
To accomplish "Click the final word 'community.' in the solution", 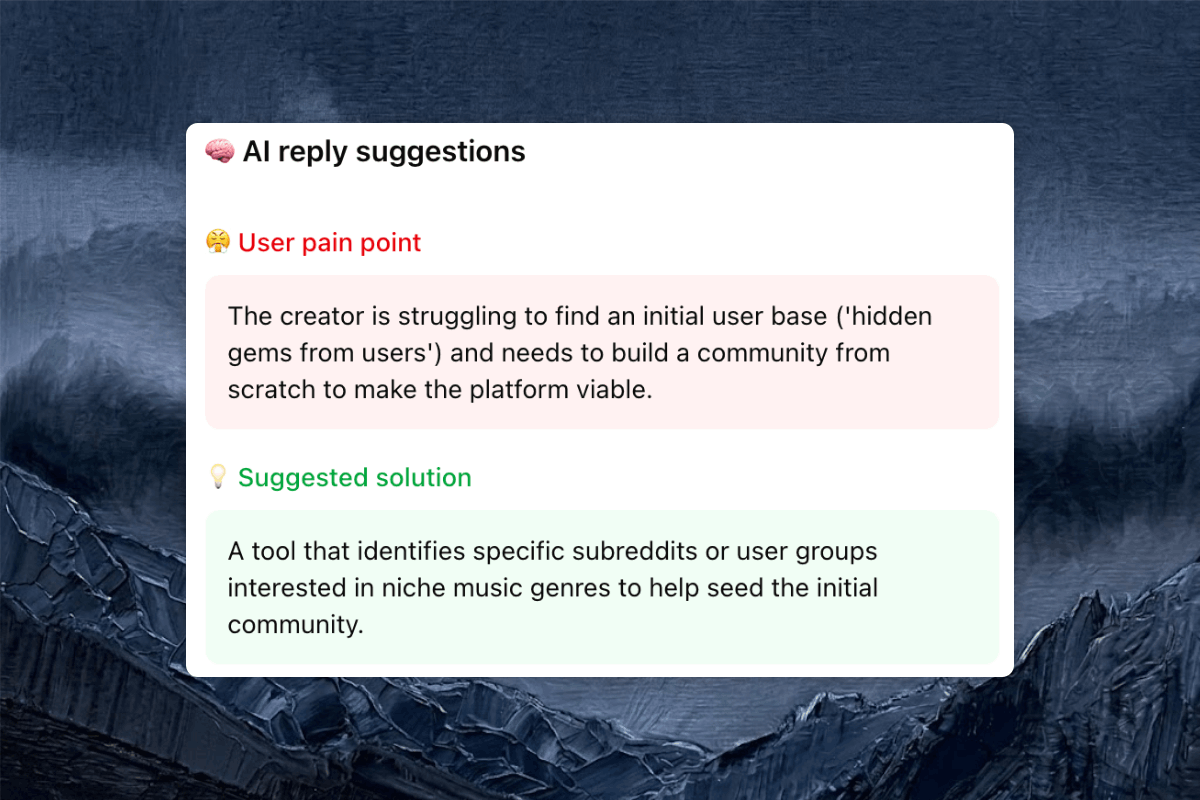I will (x=295, y=624).
